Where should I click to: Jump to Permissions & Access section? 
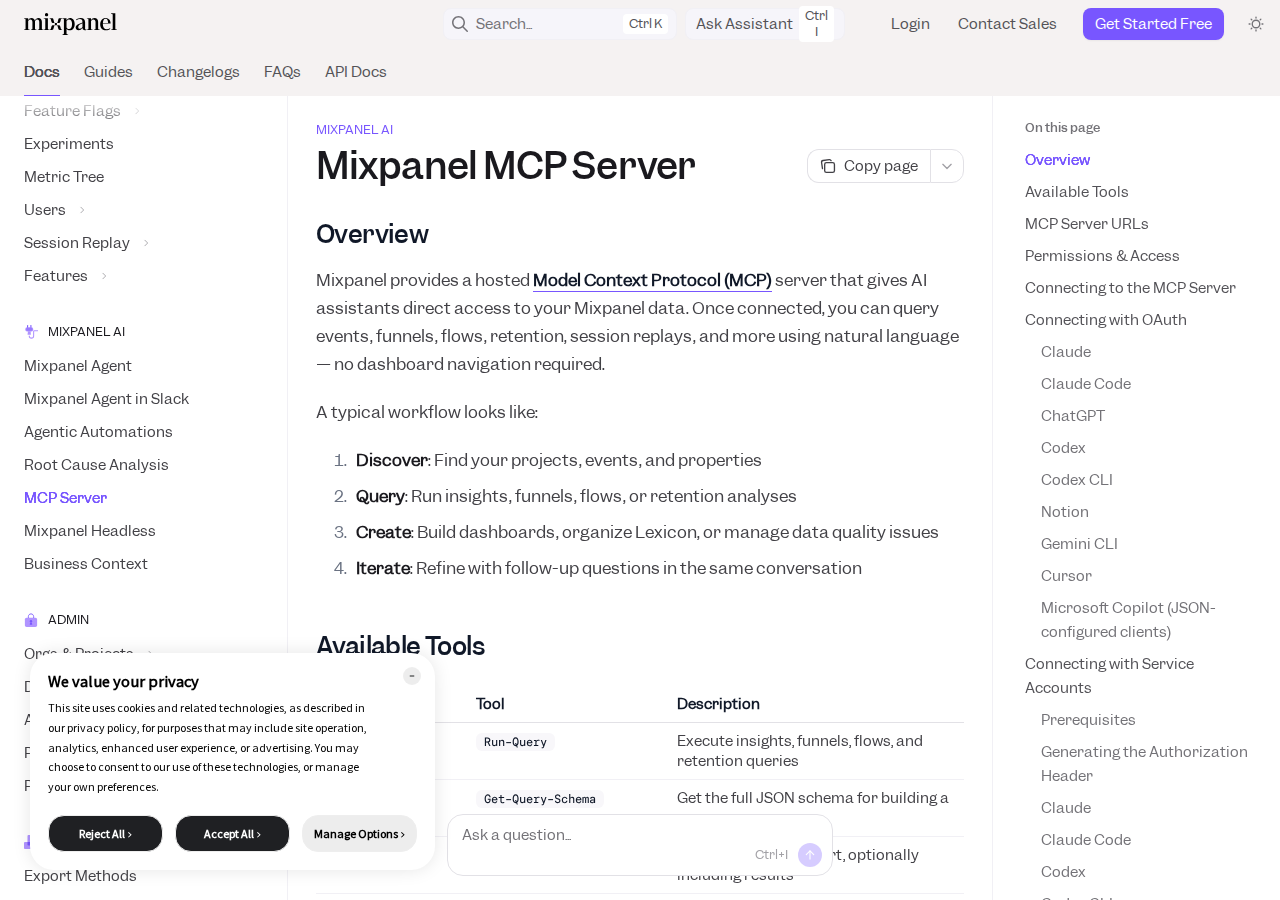click(x=1102, y=256)
